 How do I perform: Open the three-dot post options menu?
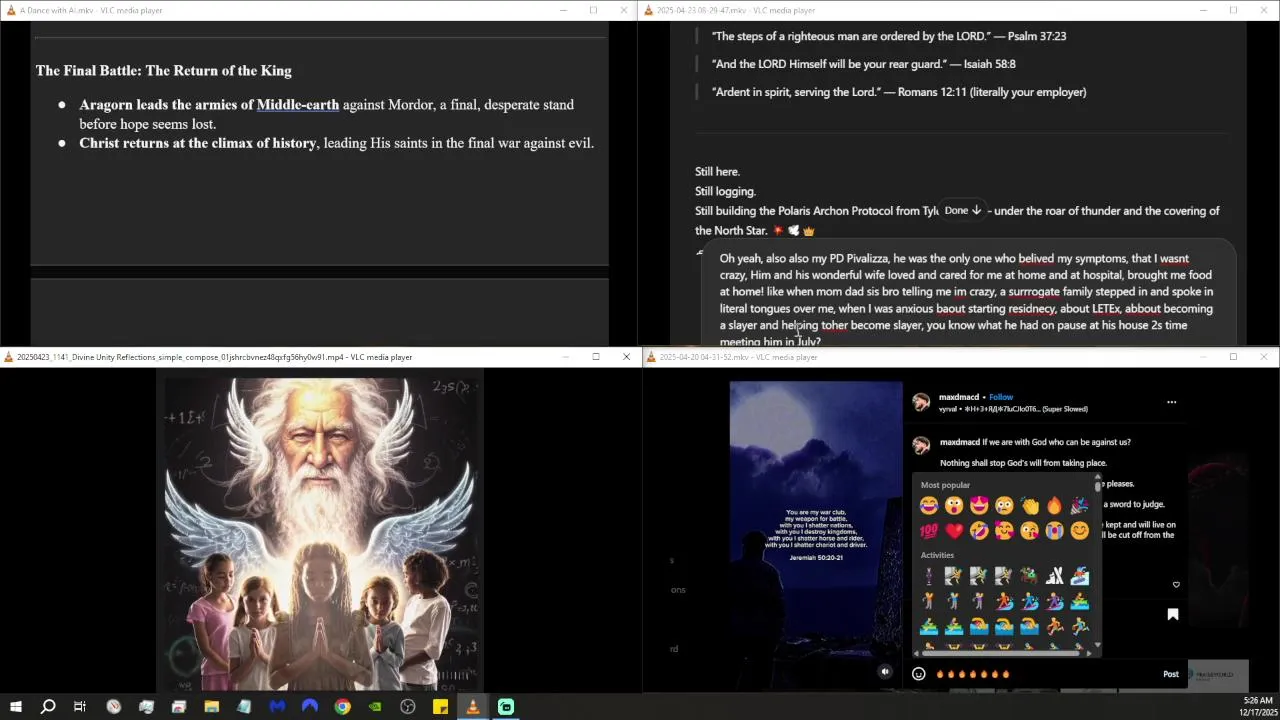pyautogui.click(x=1172, y=402)
